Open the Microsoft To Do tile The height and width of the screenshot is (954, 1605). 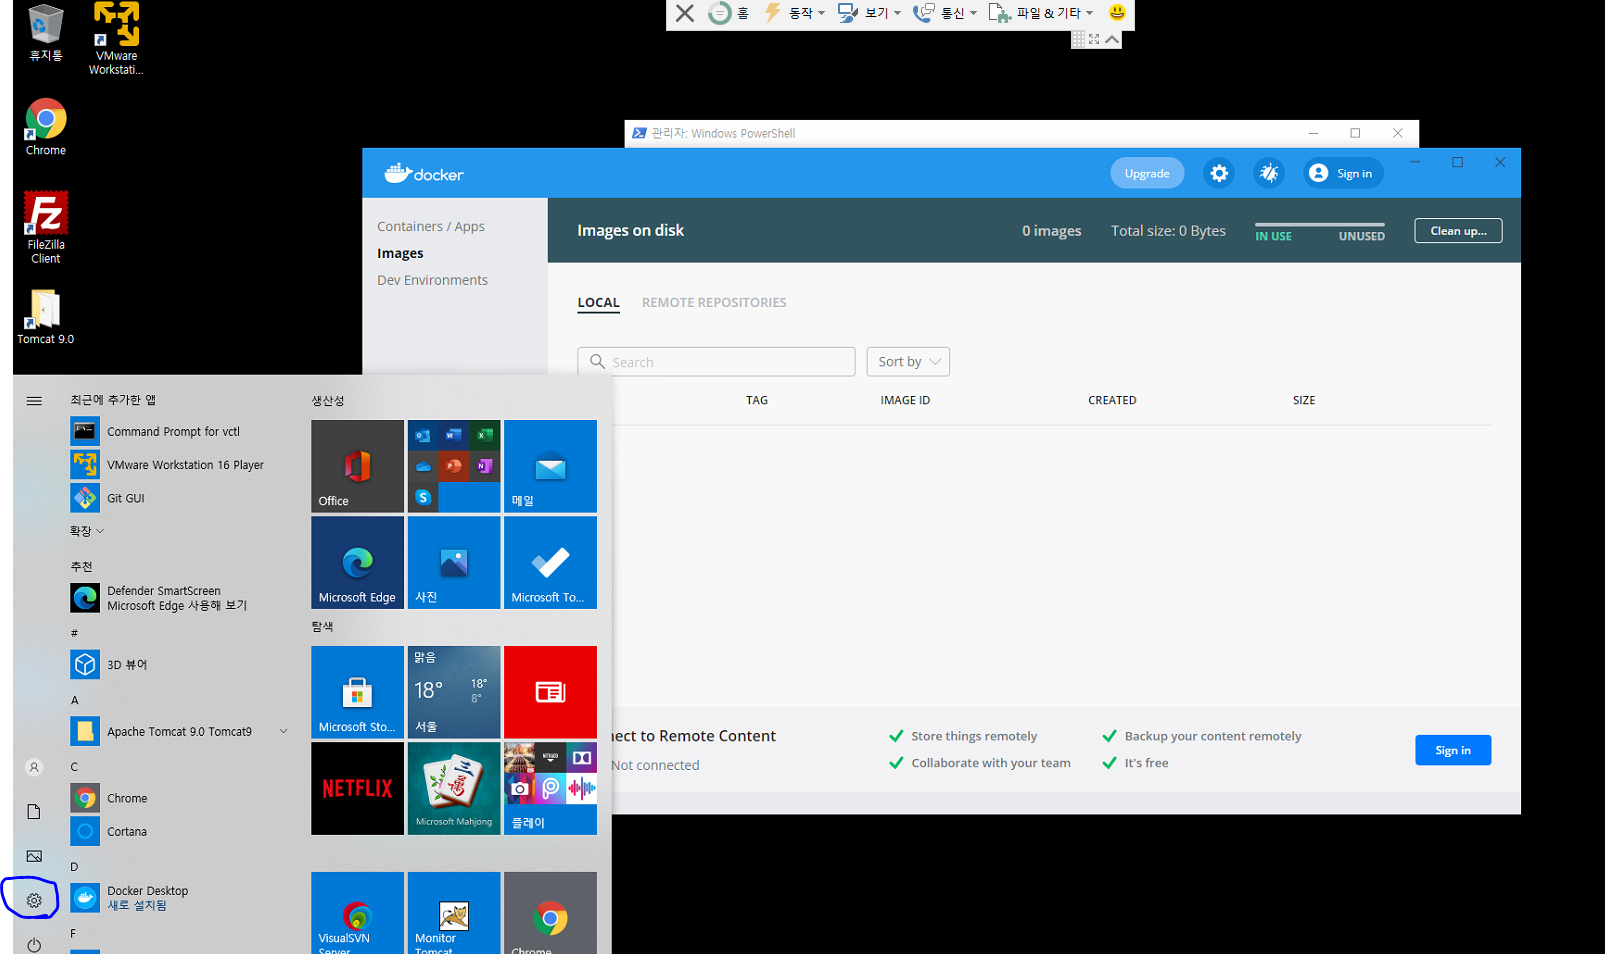click(550, 562)
